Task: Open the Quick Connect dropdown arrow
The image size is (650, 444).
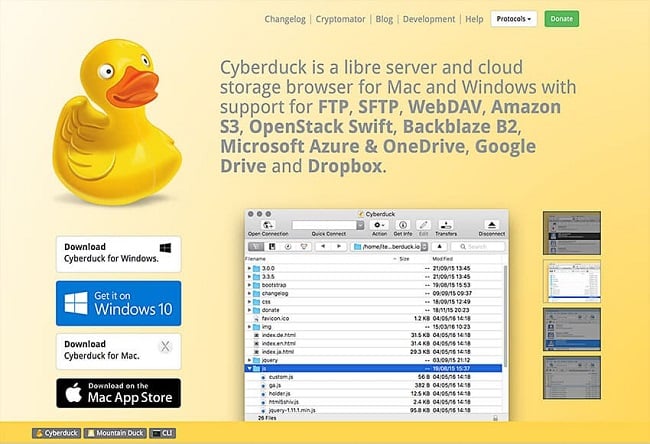Action: pos(361,225)
